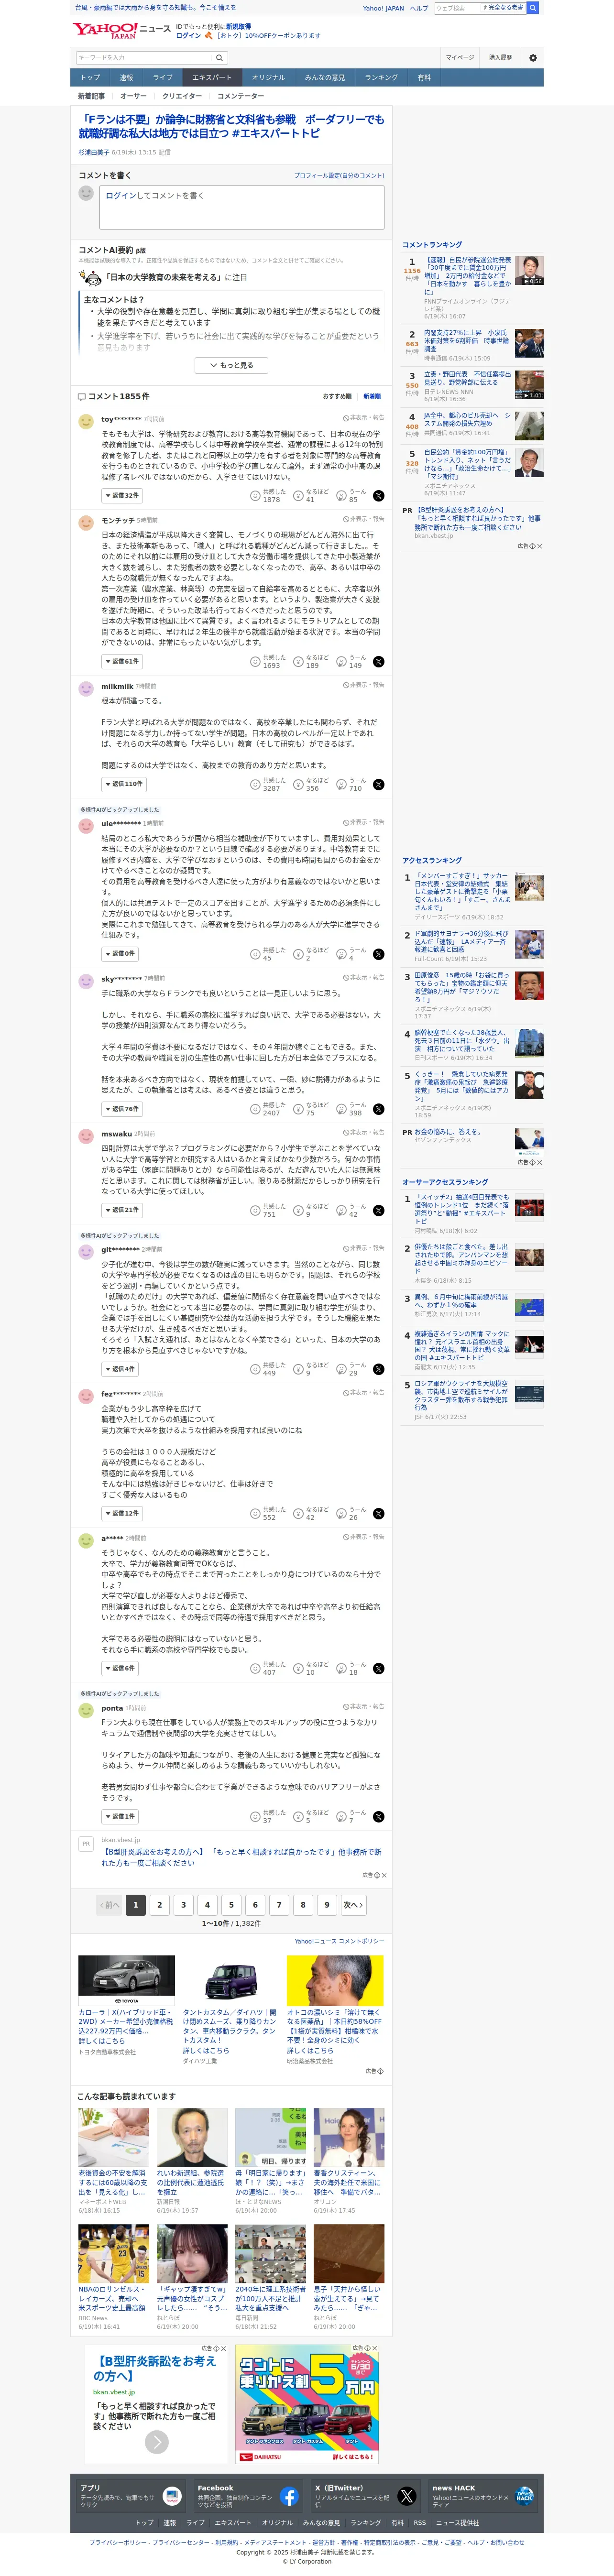This screenshot has height=2576, width=614.
Task: Share mswaku comment on X
Action: pyautogui.click(x=378, y=1210)
